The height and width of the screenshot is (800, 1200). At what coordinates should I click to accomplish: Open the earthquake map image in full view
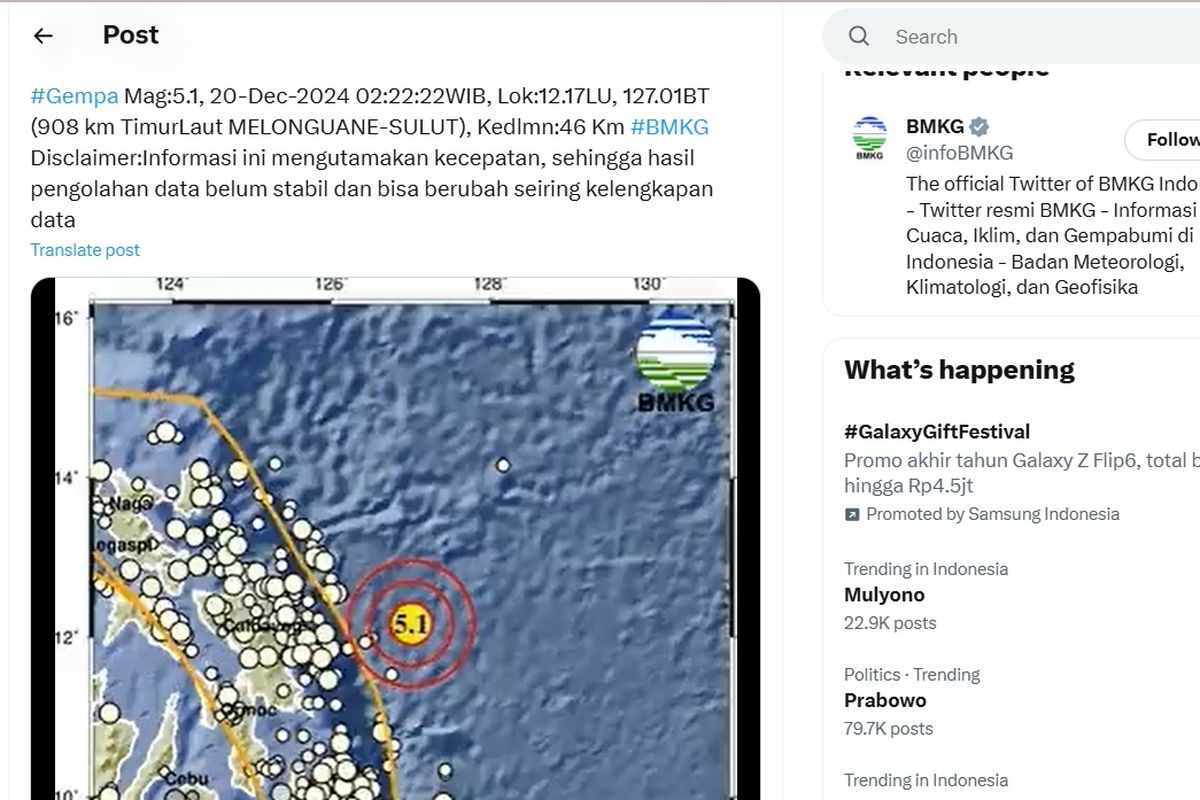coord(390,540)
